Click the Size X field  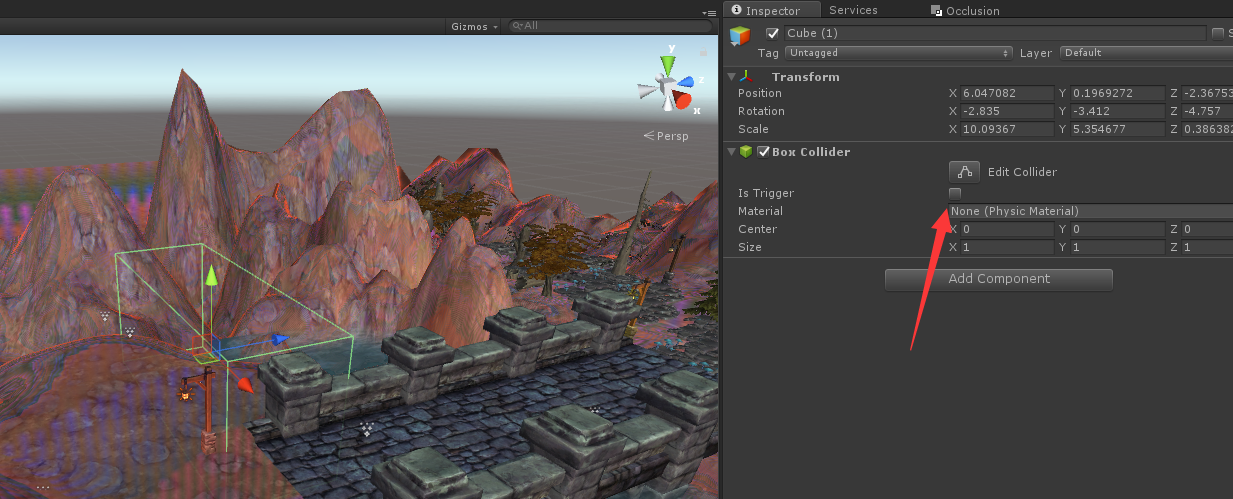(x=1007, y=247)
